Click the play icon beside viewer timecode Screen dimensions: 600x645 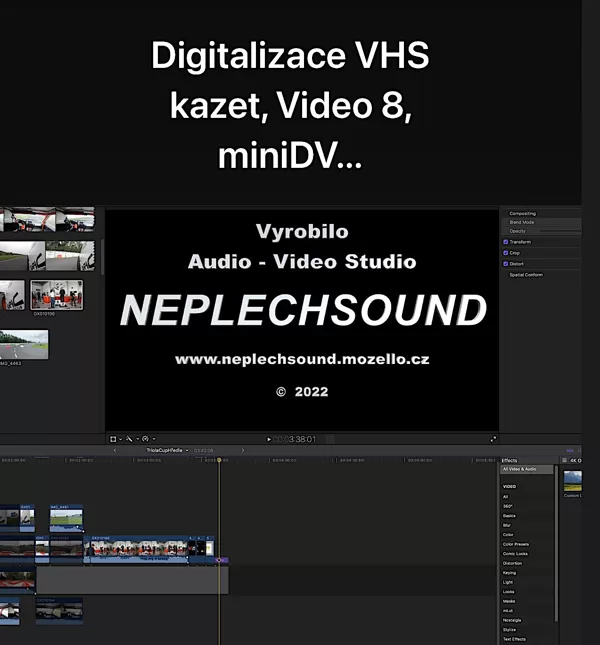pyautogui.click(x=269, y=439)
